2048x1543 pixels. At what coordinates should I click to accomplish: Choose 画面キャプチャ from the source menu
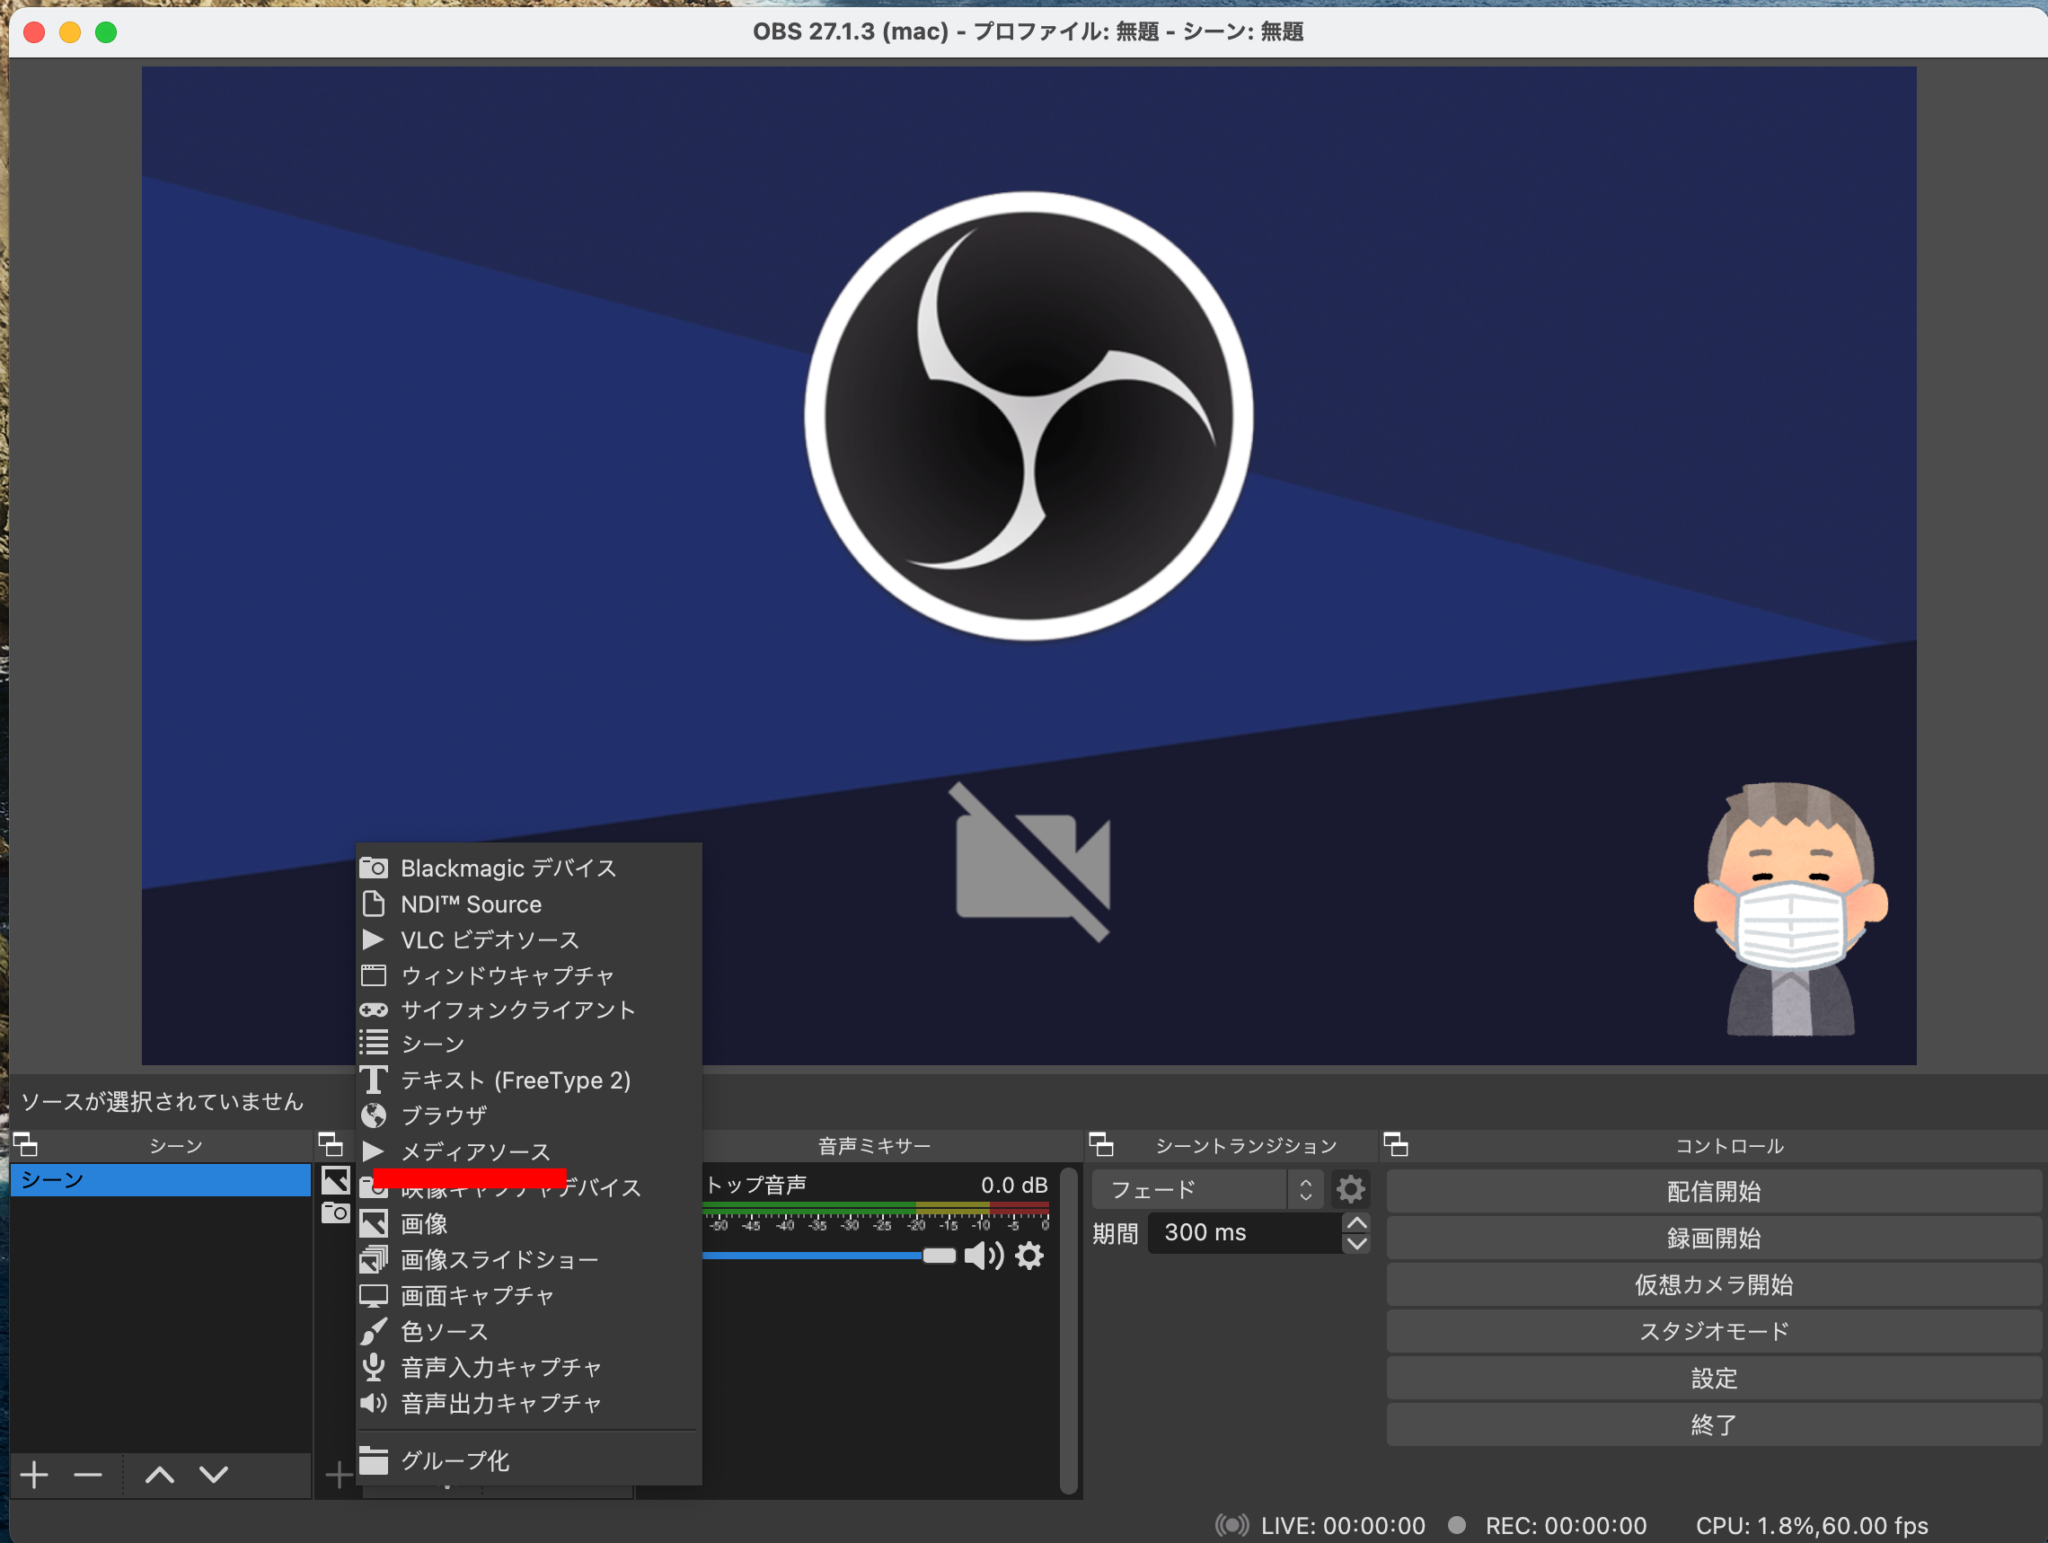475,1295
